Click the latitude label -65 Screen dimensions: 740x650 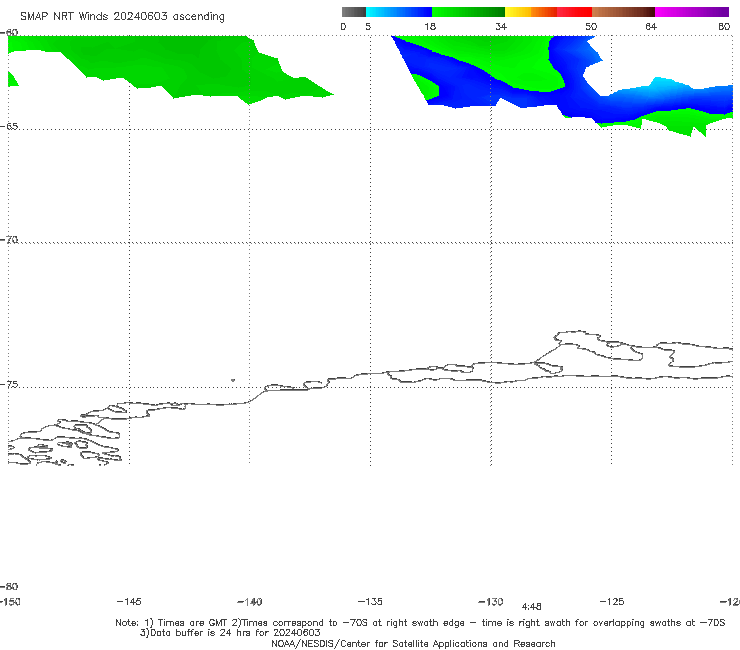click(9, 127)
